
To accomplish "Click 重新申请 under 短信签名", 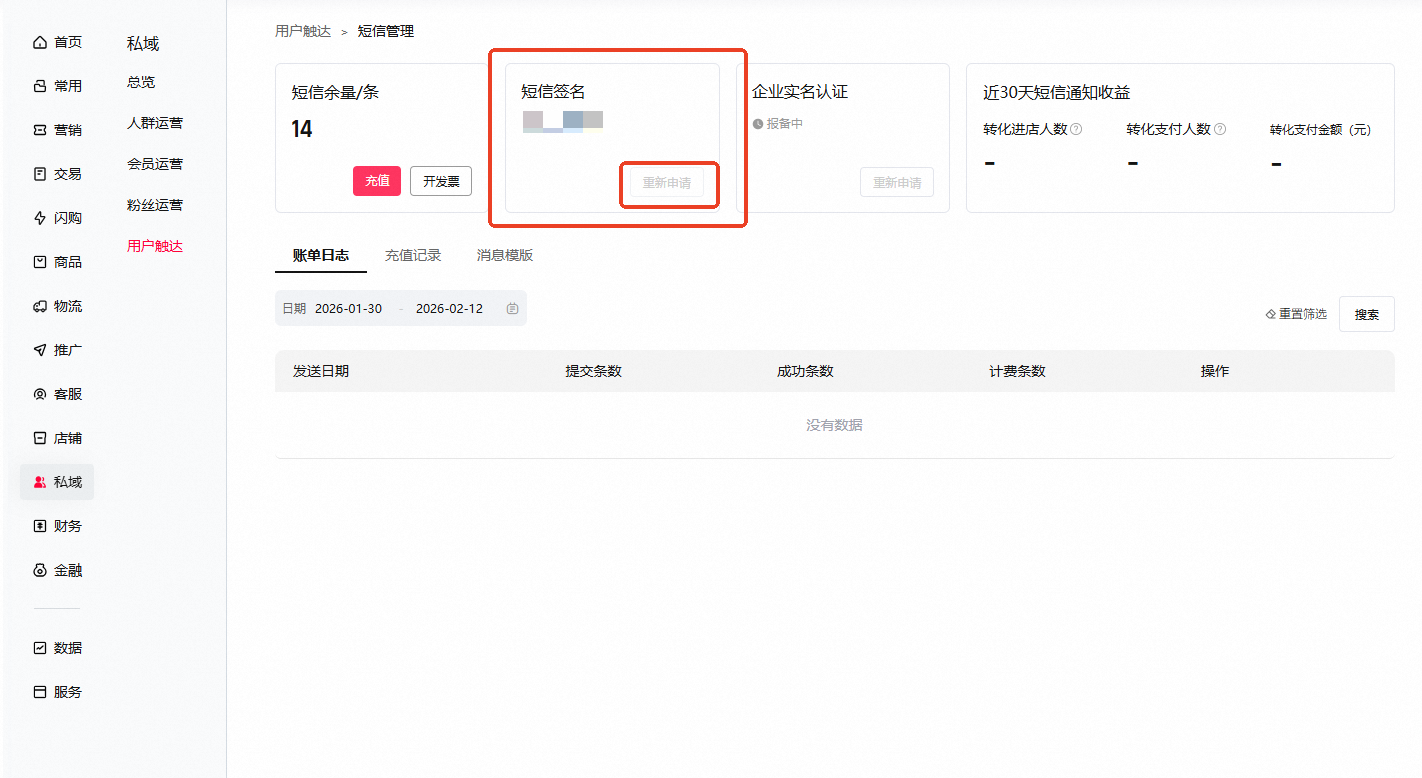I will click(x=666, y=183).
